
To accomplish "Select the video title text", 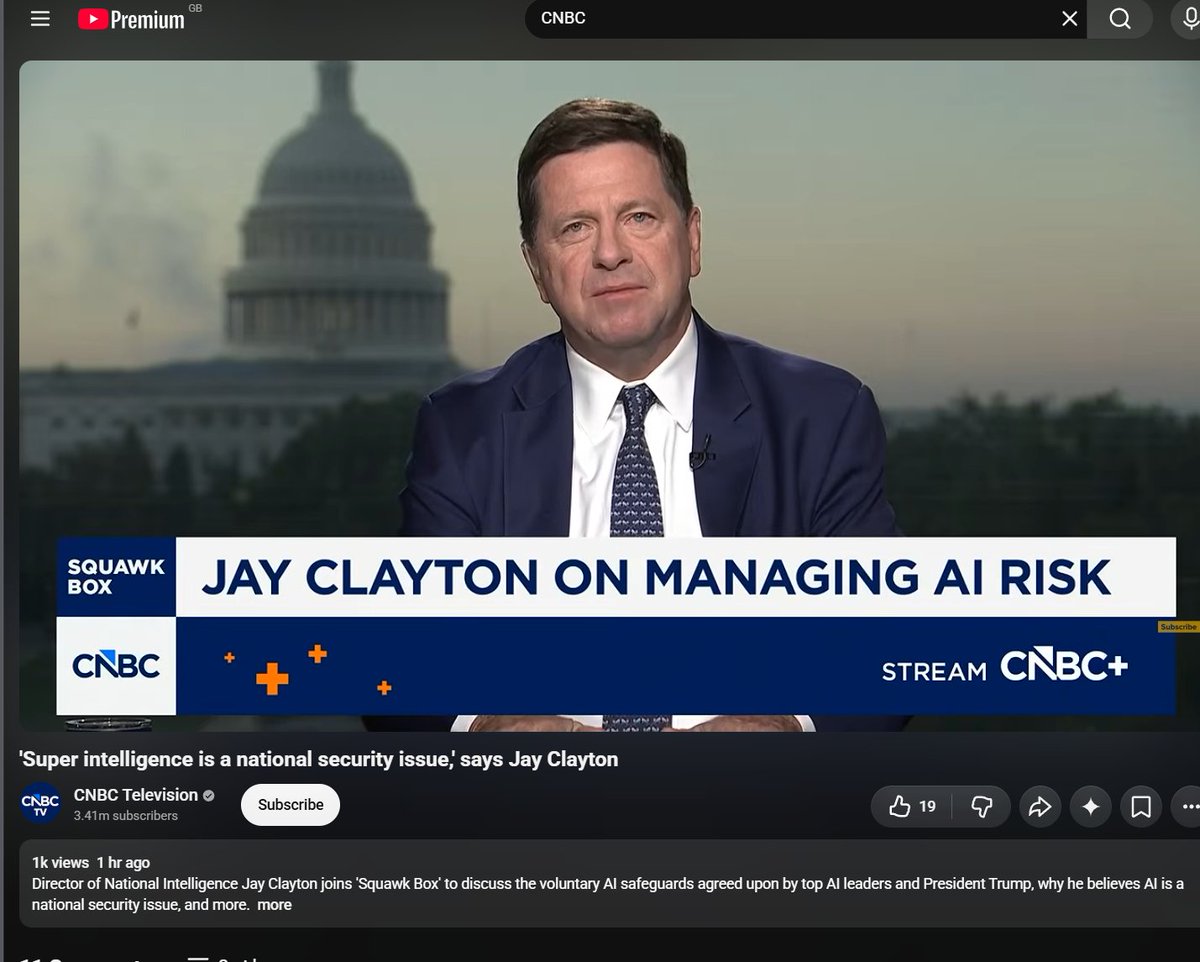I will pyautogui.click(x=319, y=759).
